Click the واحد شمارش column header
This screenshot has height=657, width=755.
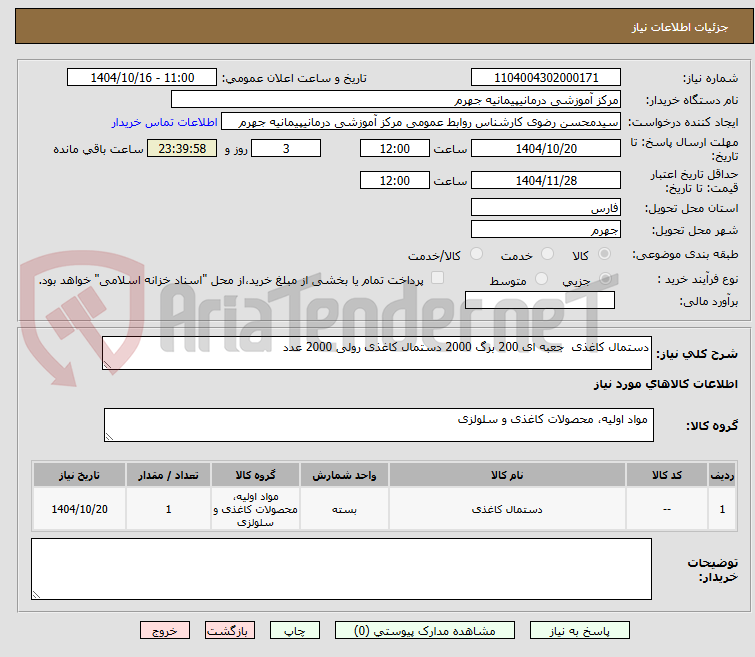(344, 475)
